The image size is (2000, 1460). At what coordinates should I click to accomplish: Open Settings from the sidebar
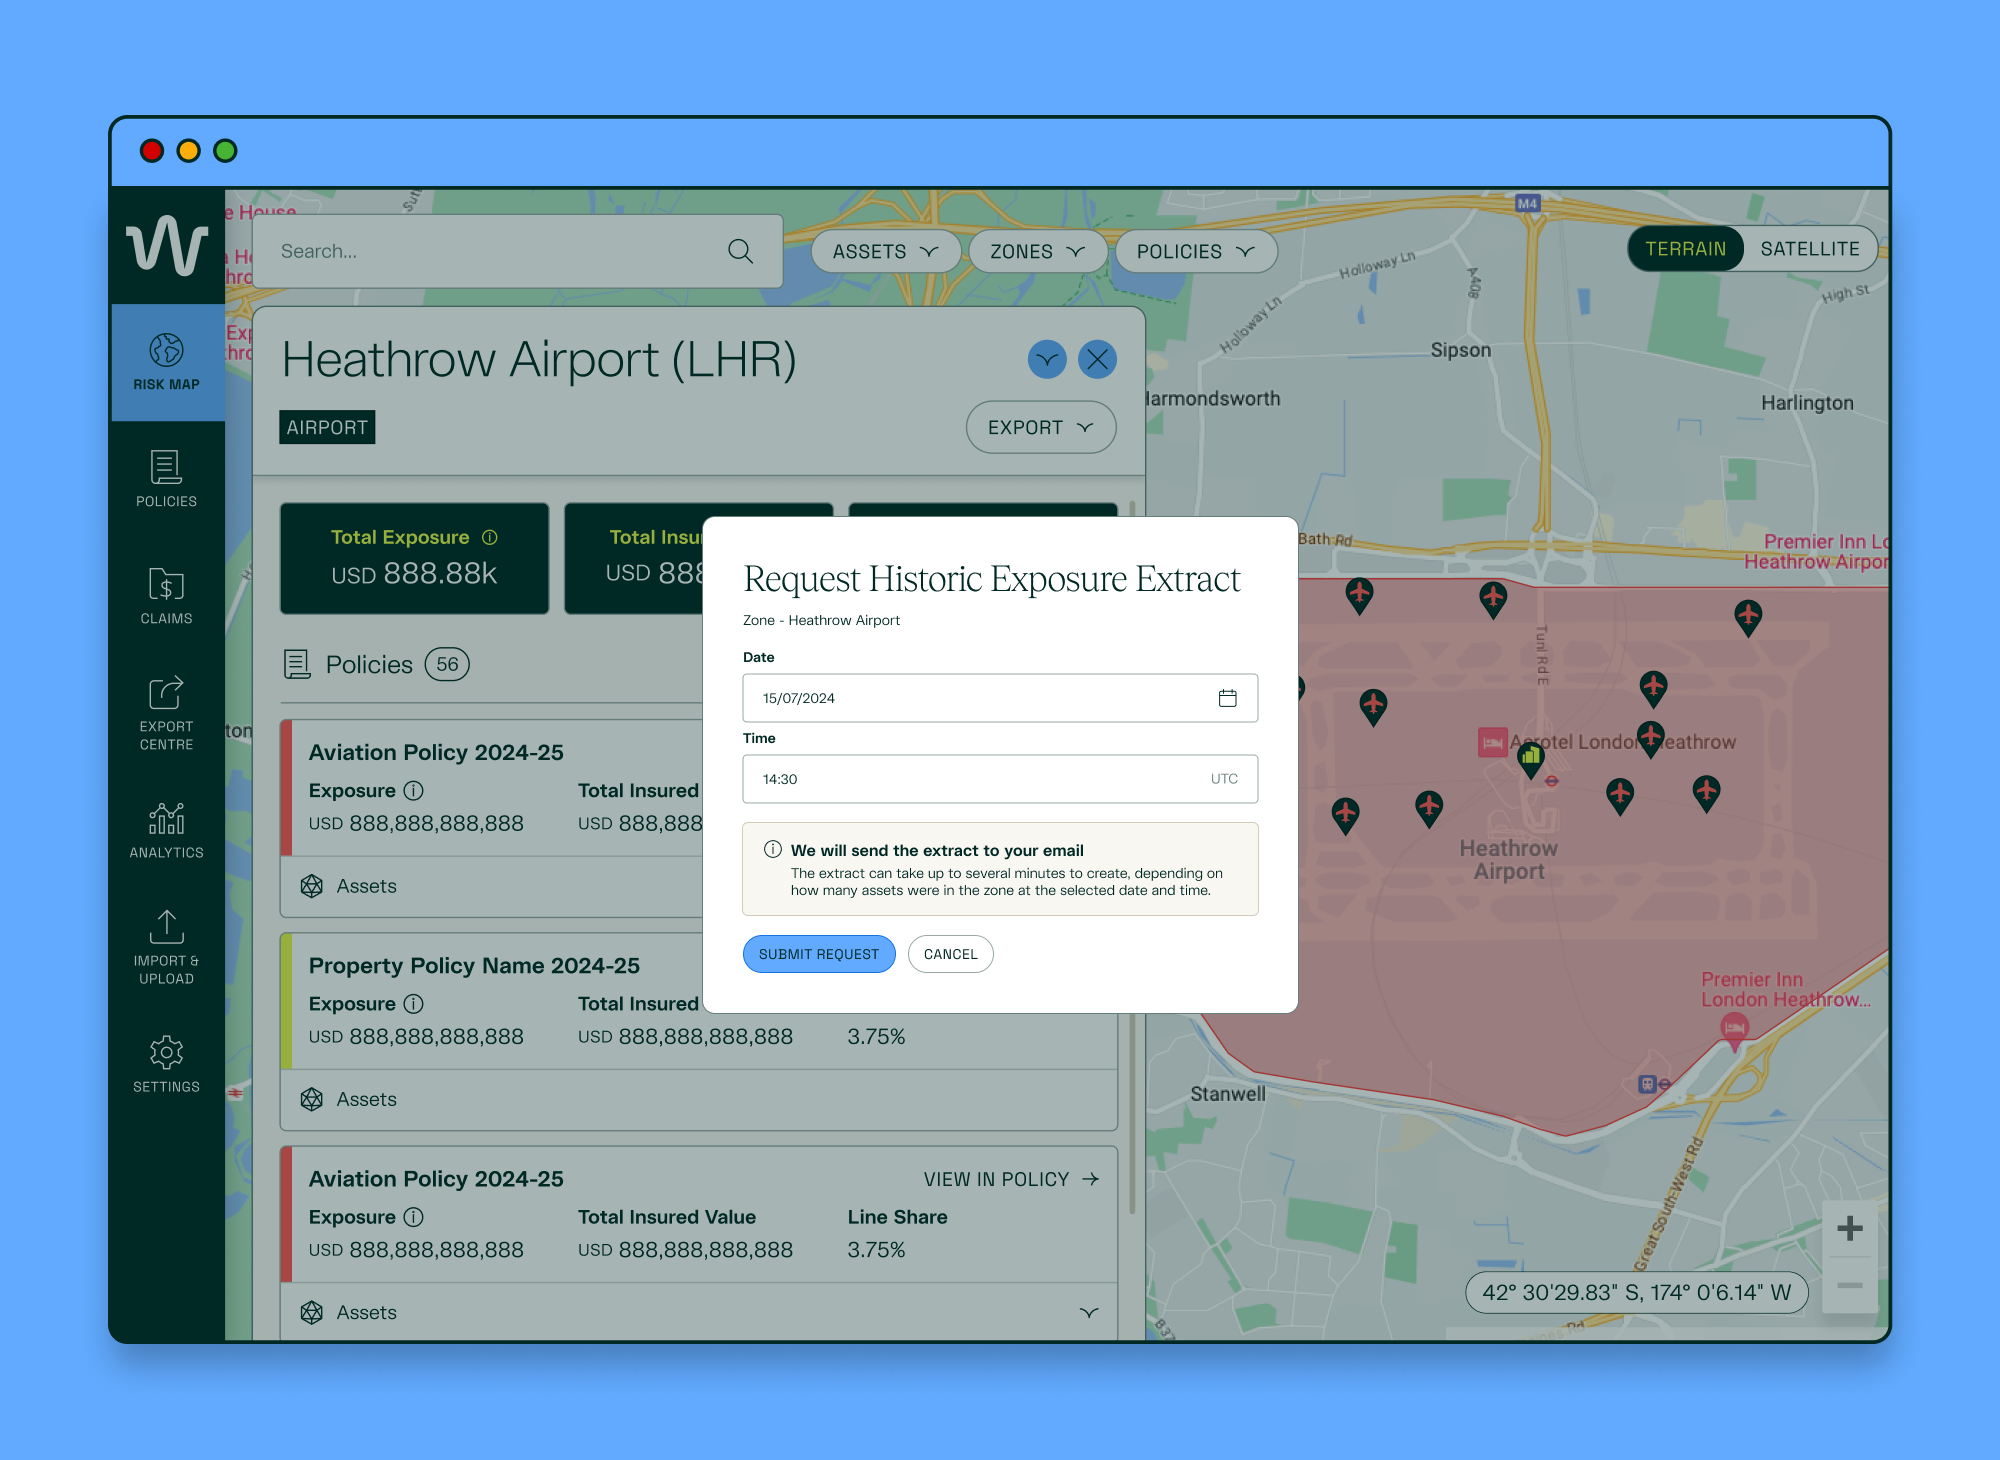[167, 1064]
